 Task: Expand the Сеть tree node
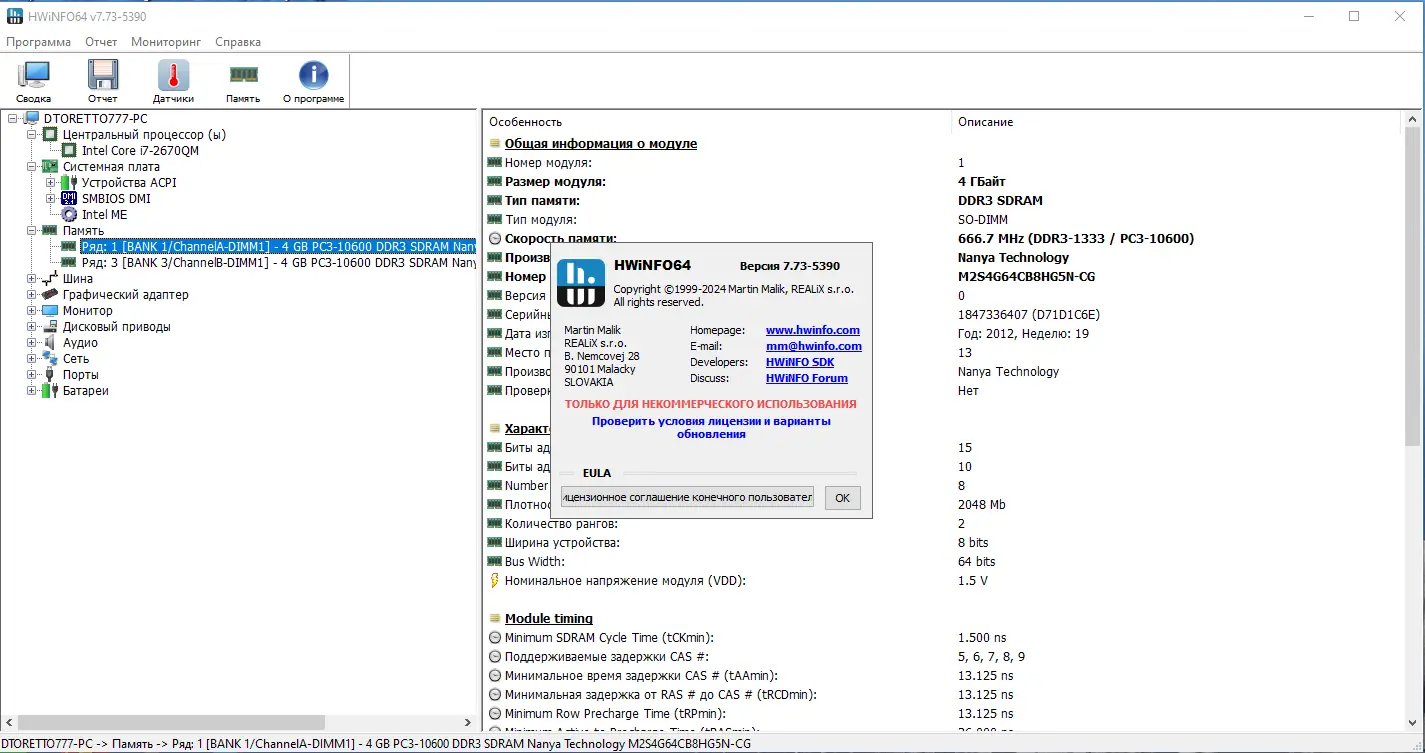tap(32, 358)
